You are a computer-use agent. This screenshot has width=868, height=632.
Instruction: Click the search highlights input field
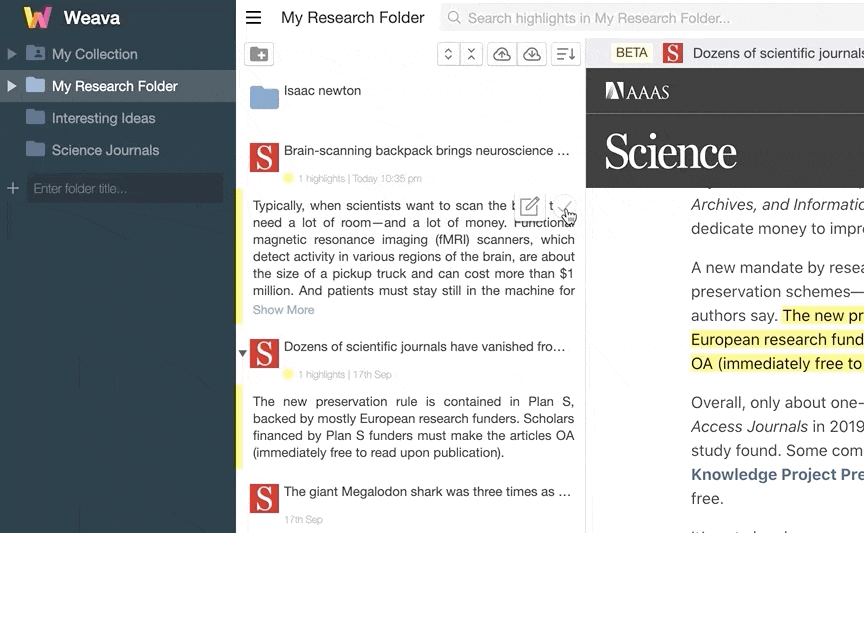coord(600,17)
